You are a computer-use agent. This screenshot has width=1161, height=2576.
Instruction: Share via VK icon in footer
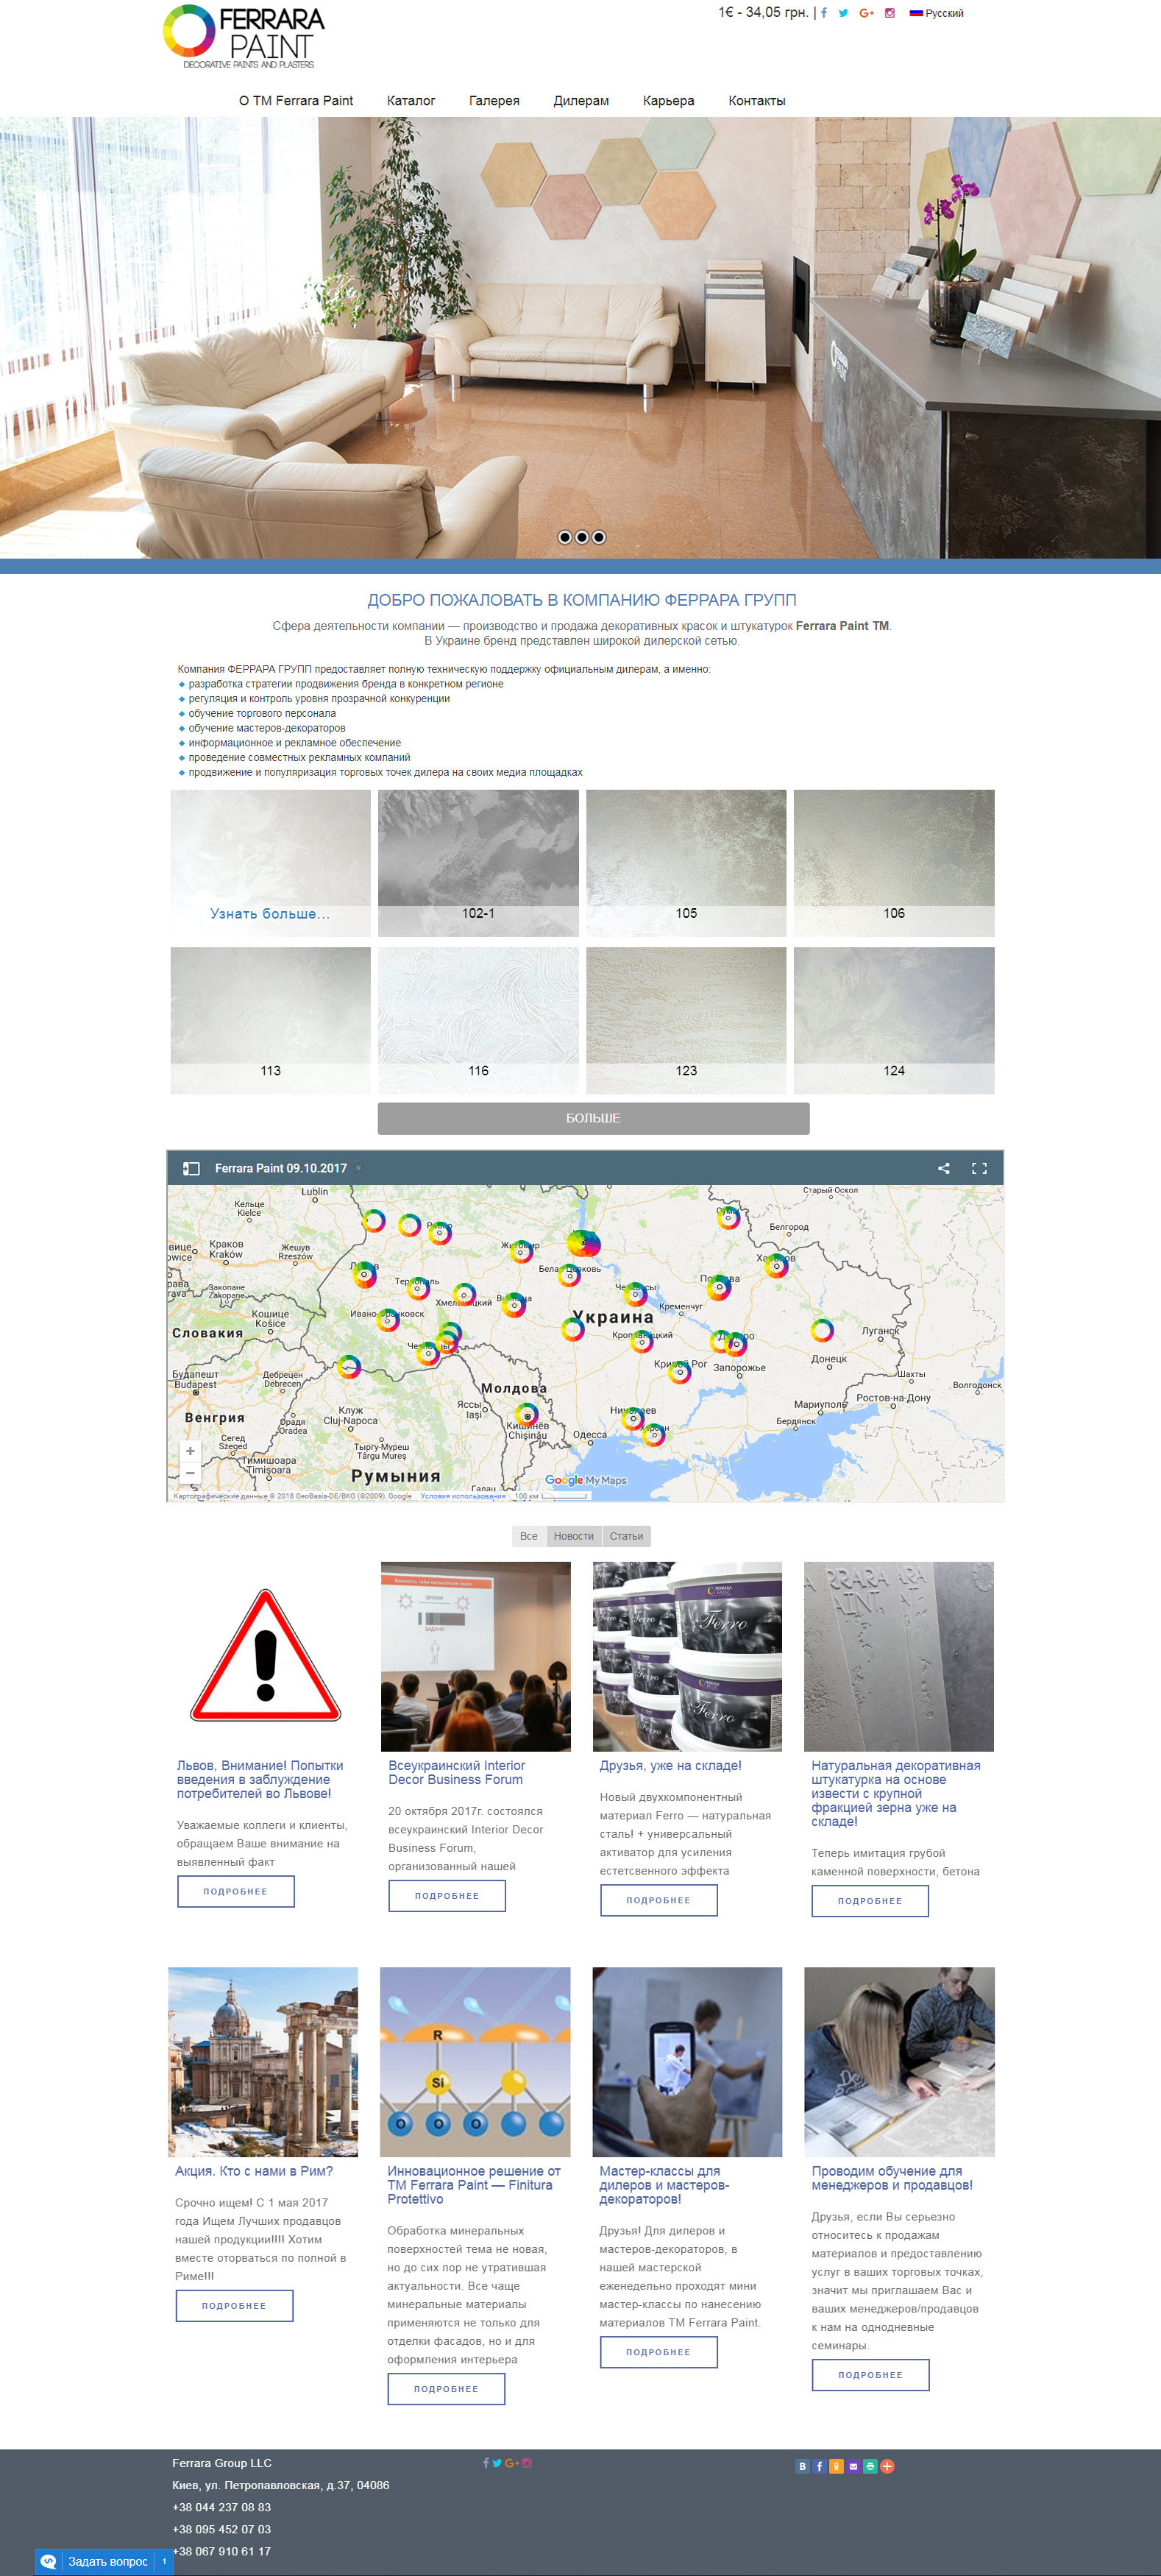pos(802,2466)
